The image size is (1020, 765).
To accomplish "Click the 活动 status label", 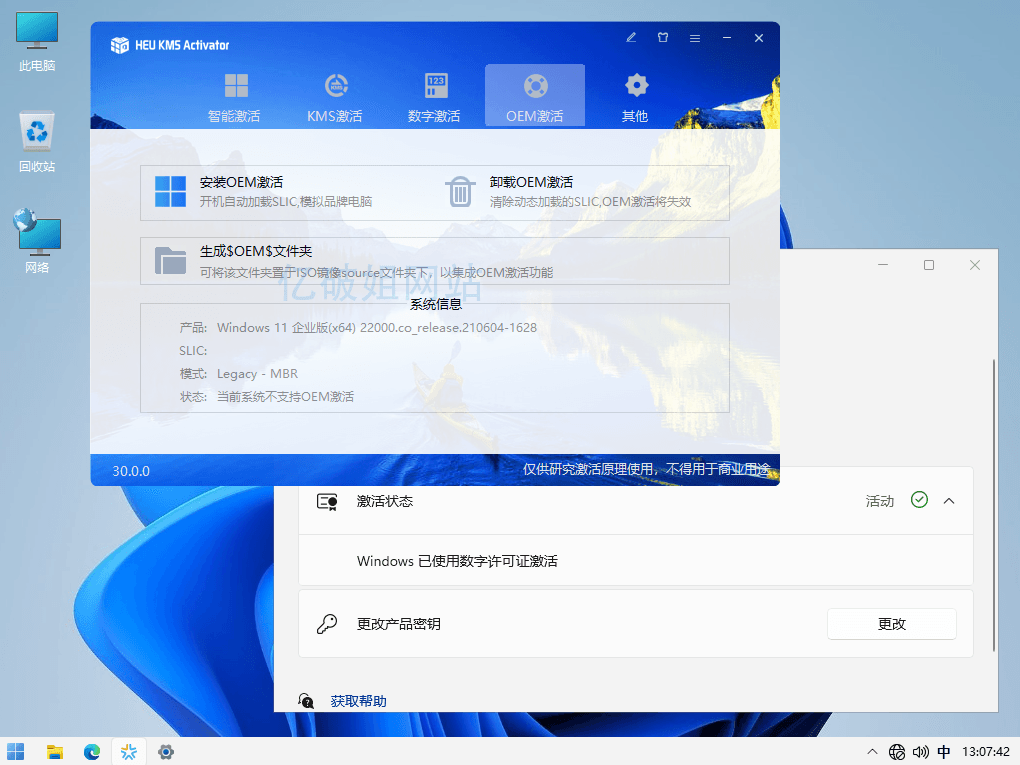I will tap(879, 501).
